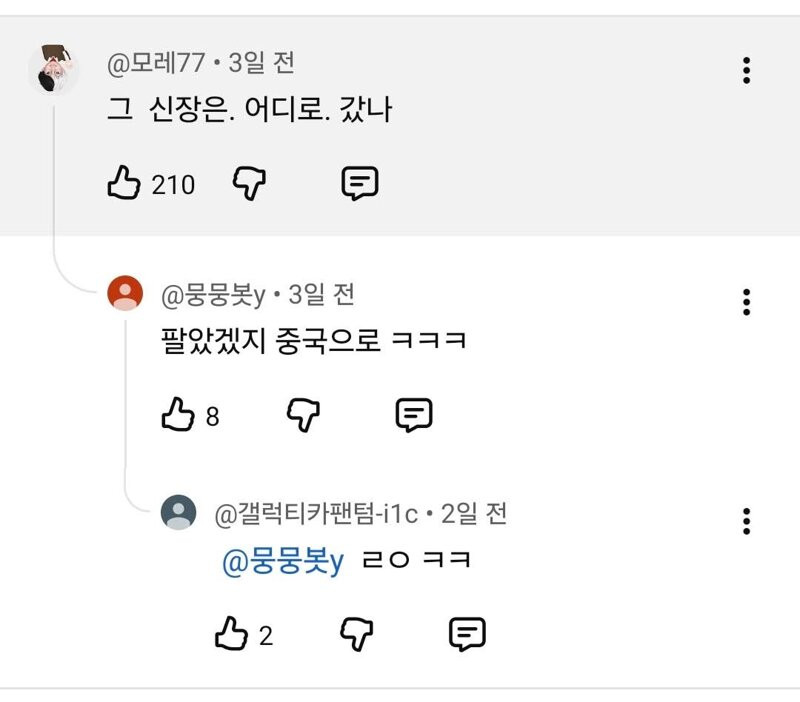The image size is (800, 702).
Task: Dislike @뭉뭉봇y's reply about 중국으로
Action: (302, 414)
